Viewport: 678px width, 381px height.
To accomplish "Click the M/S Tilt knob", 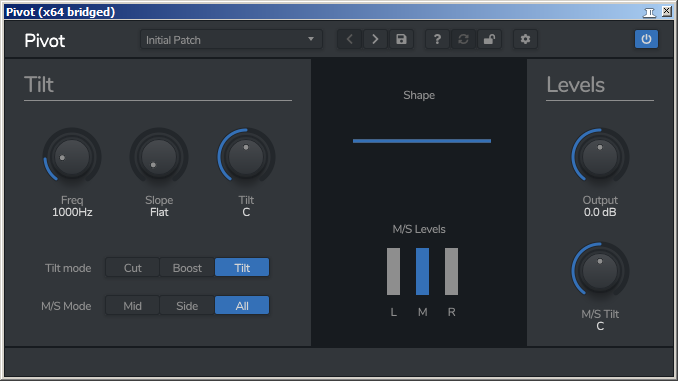I will [x=600, y=271].
